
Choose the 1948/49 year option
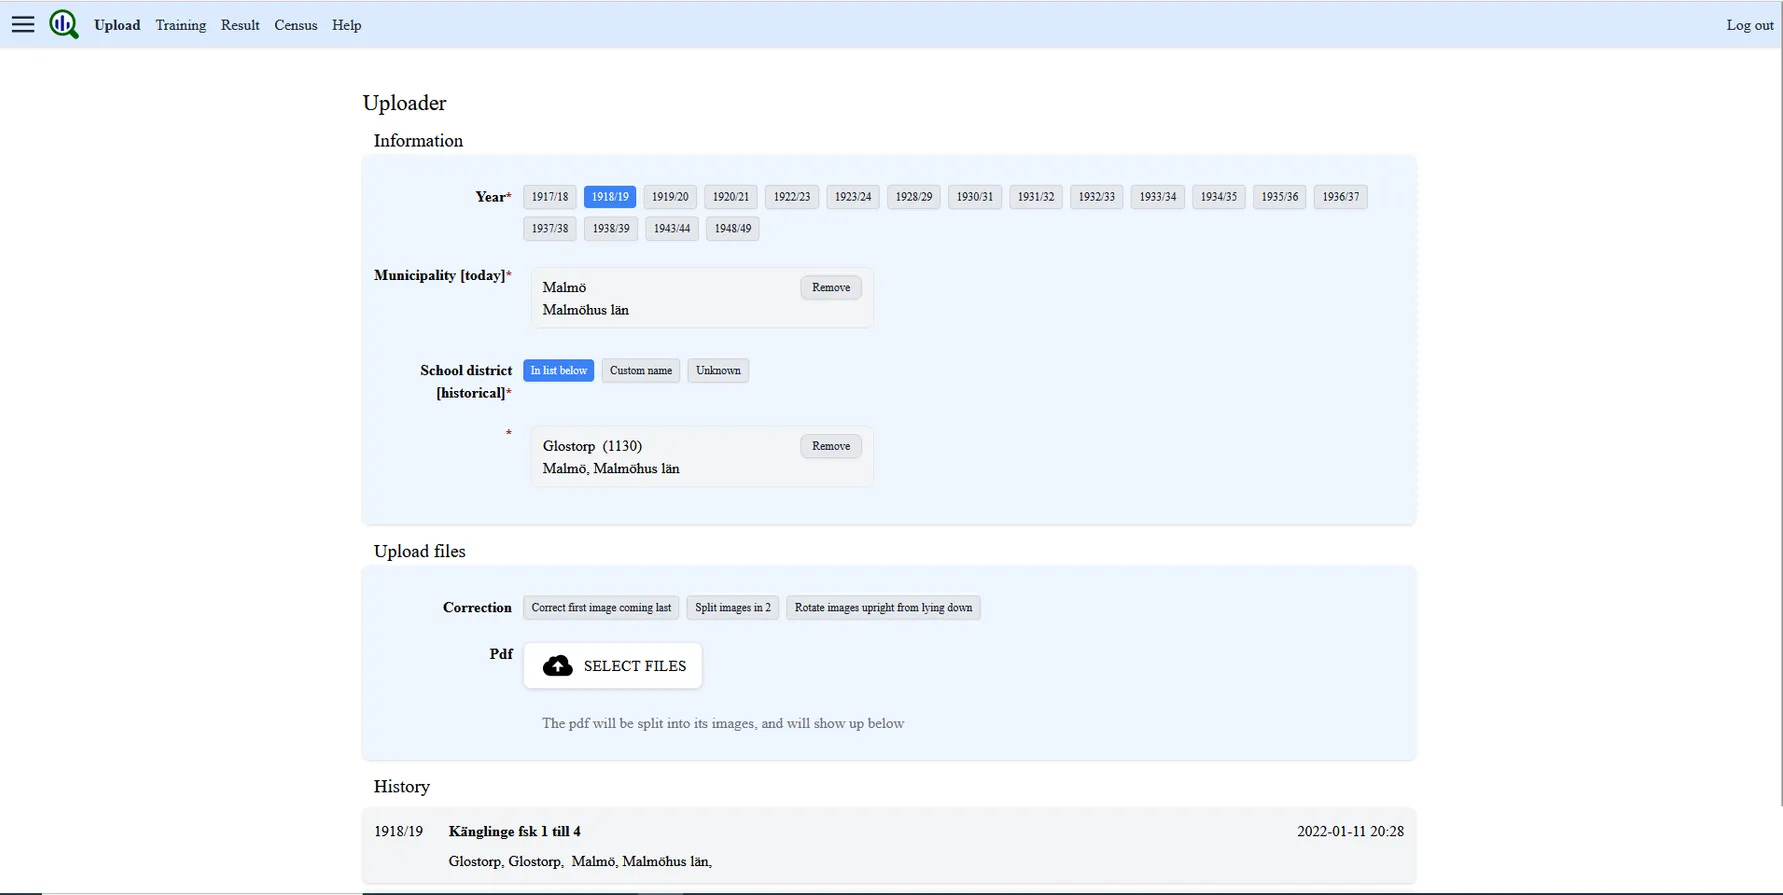732,229
